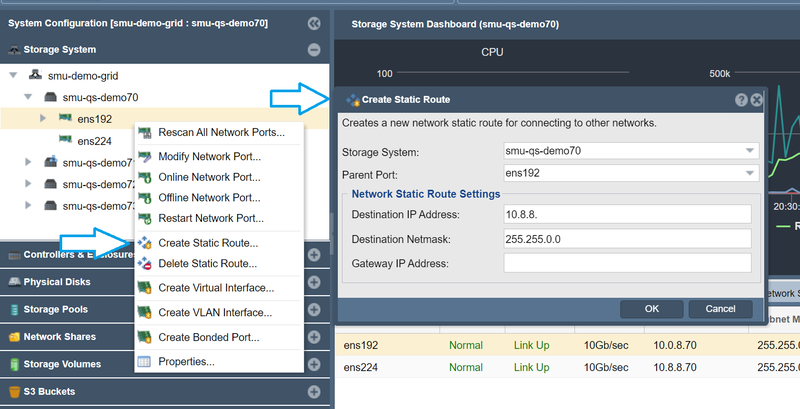Click the Destination Netmask field
This screenshot has width=800, height=409.
point(627,239)
